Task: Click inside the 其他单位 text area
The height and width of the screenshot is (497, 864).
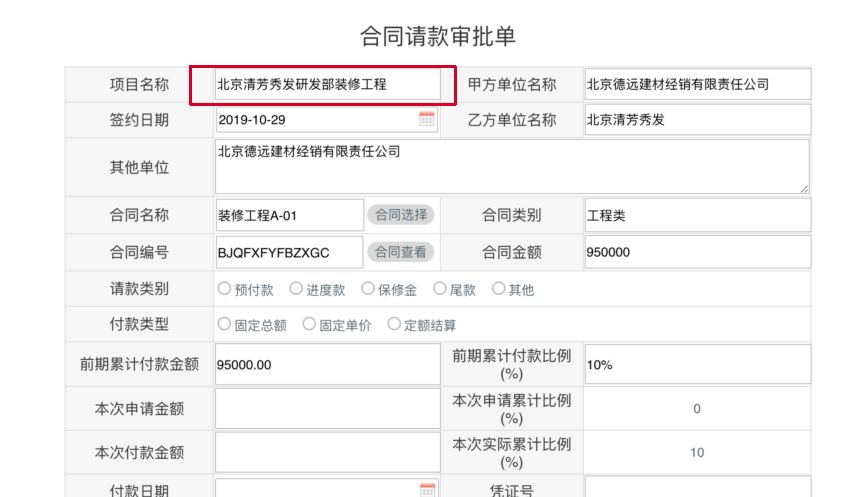Action: (x=511, y=166)
